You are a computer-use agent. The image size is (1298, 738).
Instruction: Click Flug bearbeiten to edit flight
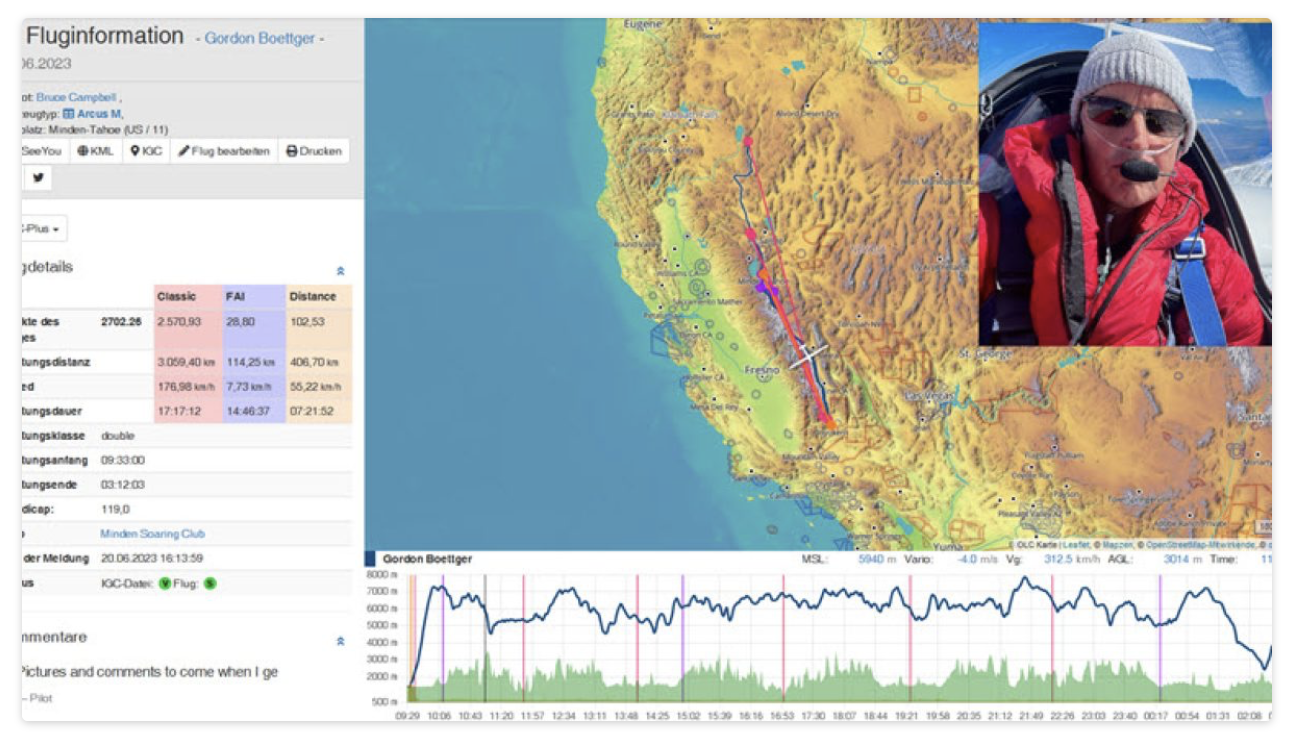click(x=224, y=151)
